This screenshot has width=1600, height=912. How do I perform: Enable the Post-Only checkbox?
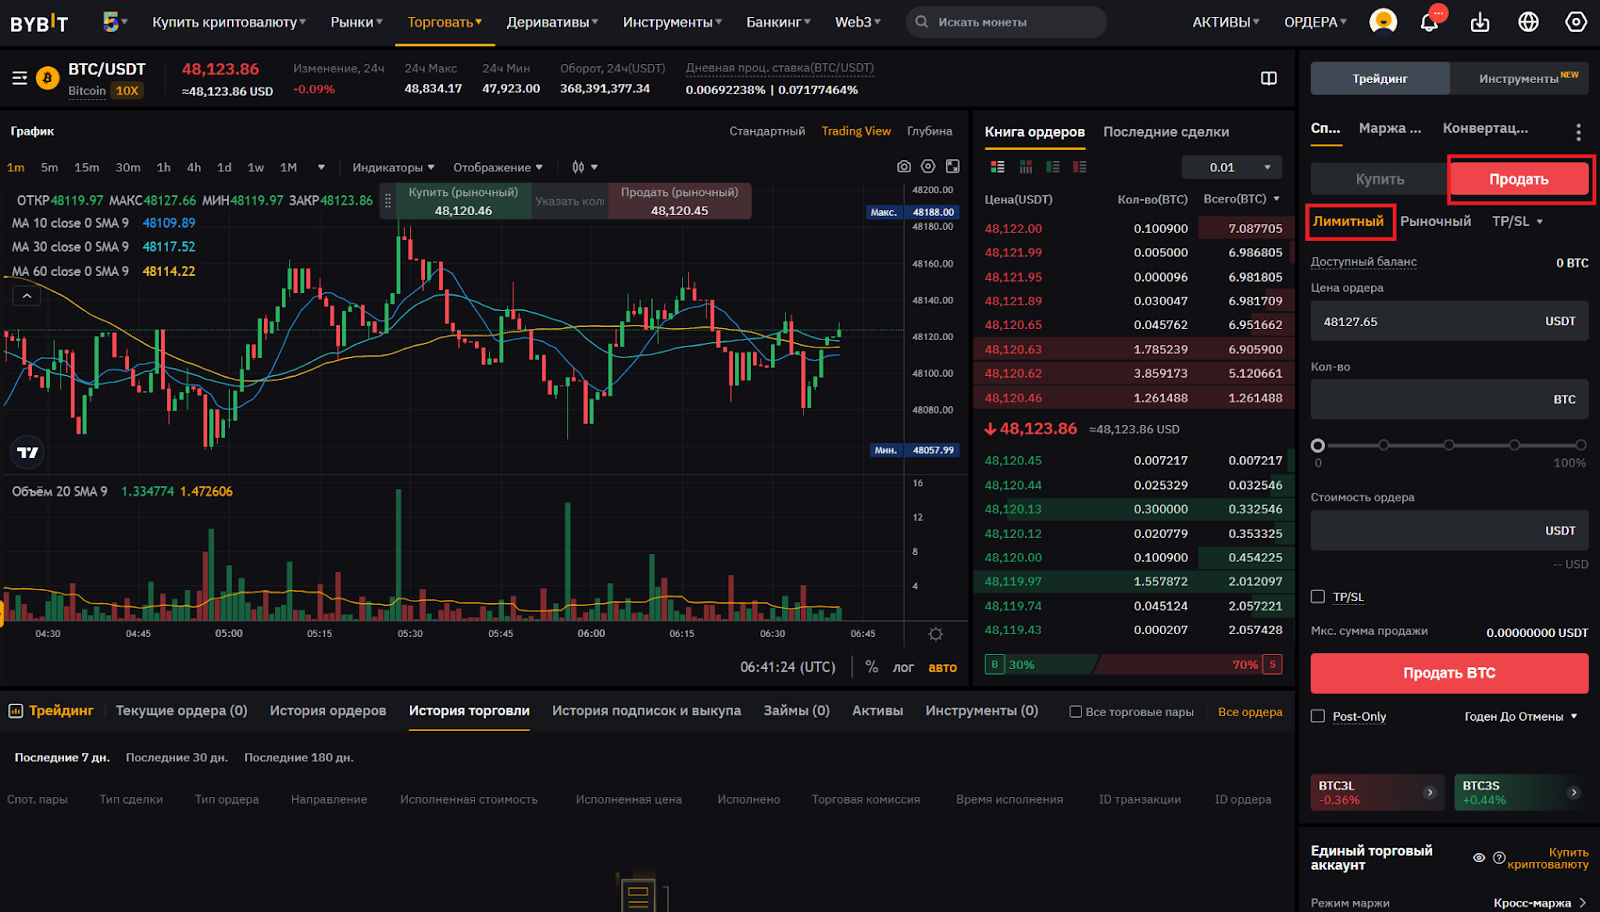1318,716
